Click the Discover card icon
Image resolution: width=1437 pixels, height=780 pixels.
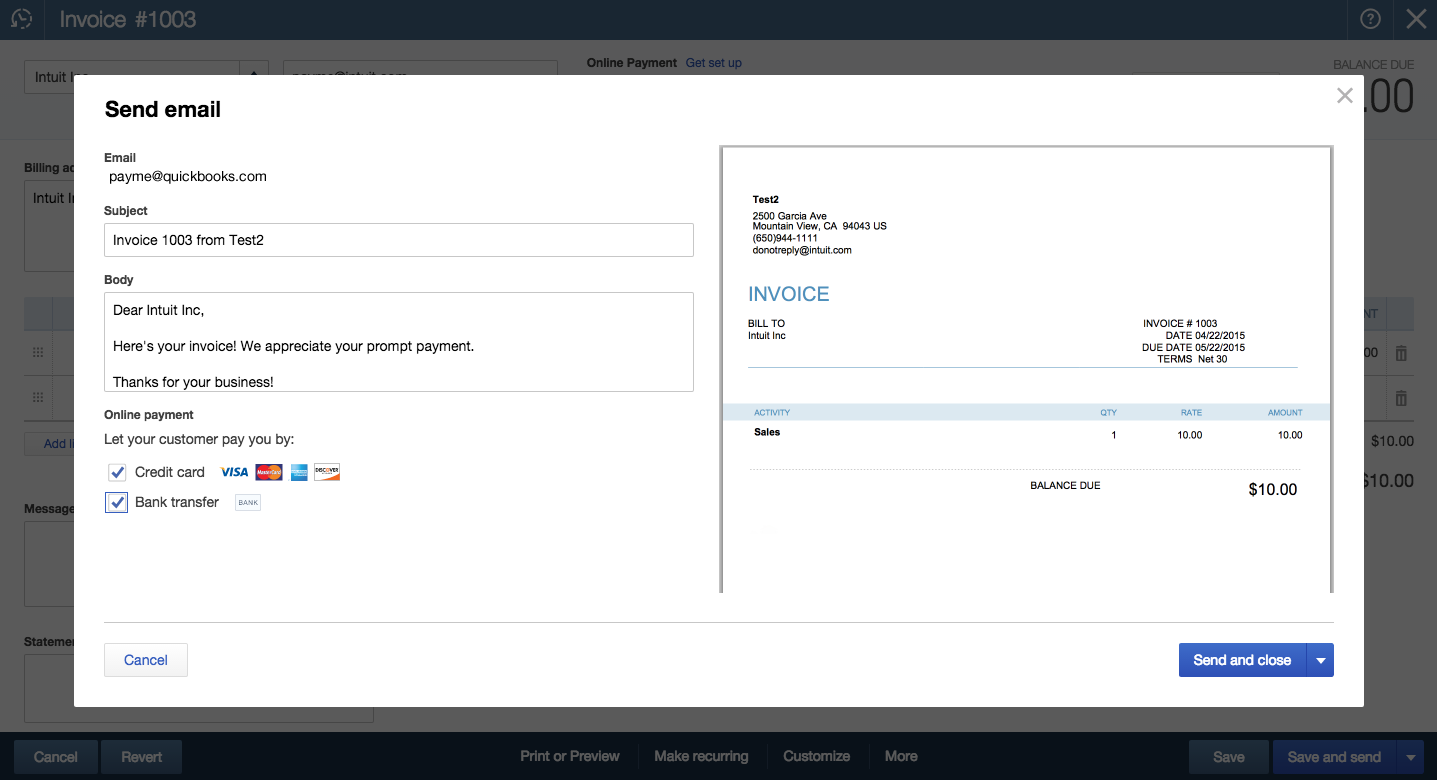pyautogui.click(x=327, y=472)
